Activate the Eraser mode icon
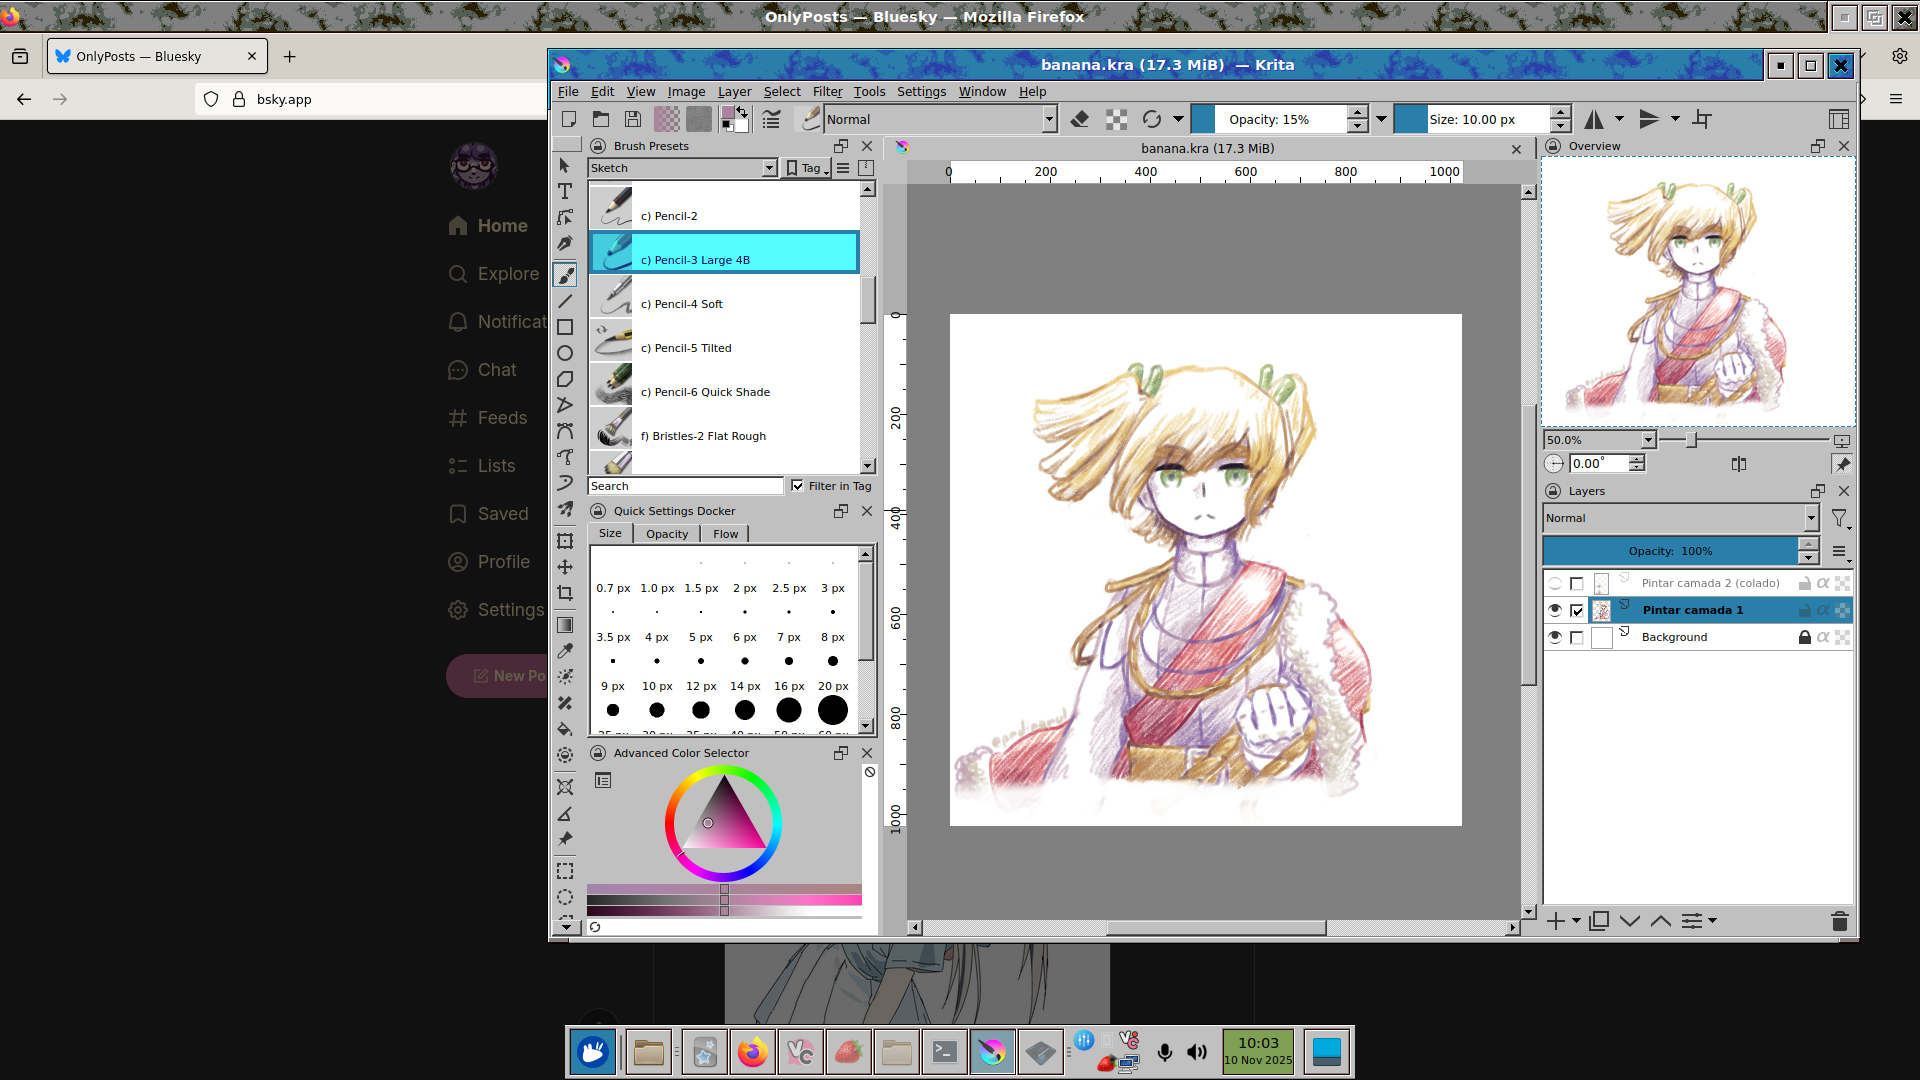Screen dimensions: 1920x1080 point(1080,120)
